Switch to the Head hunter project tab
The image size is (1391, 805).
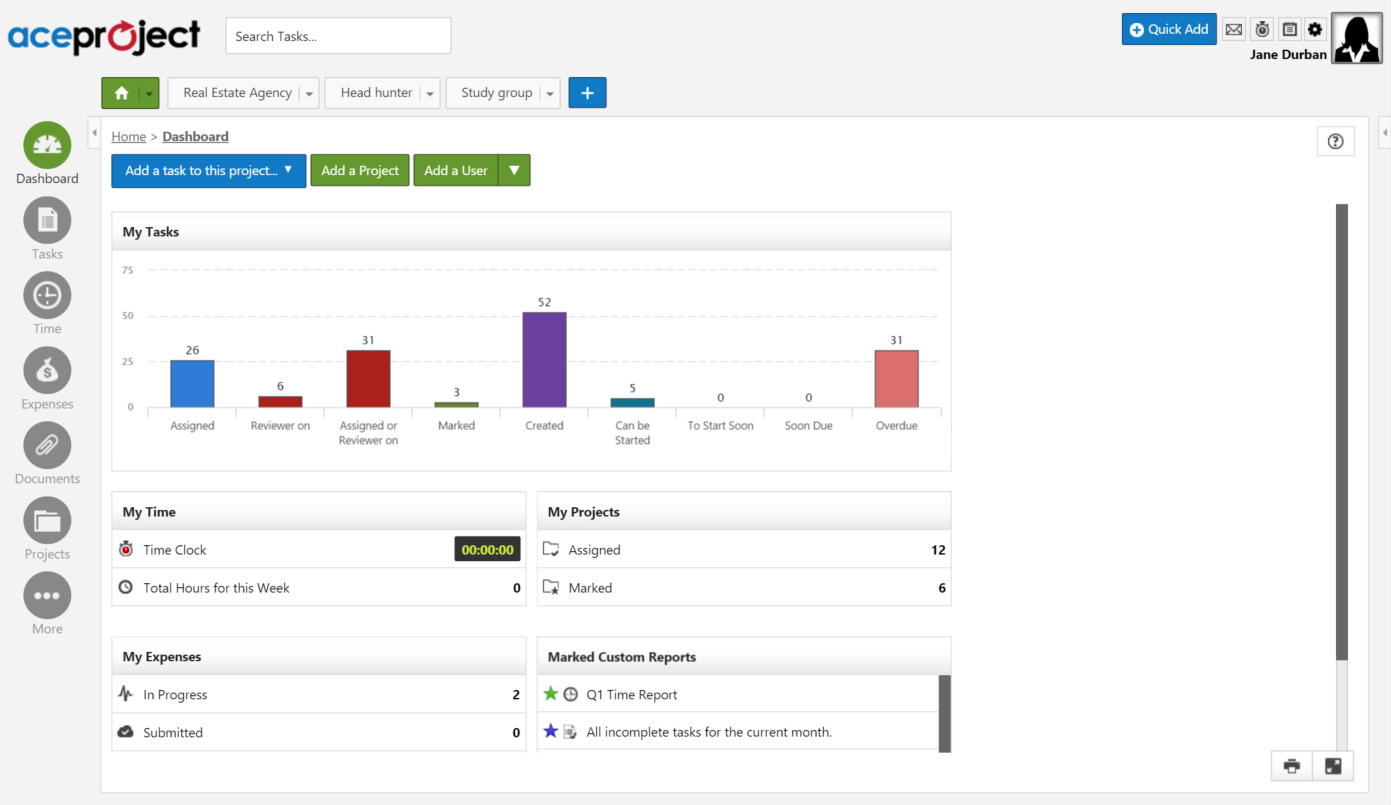point(376,93)
